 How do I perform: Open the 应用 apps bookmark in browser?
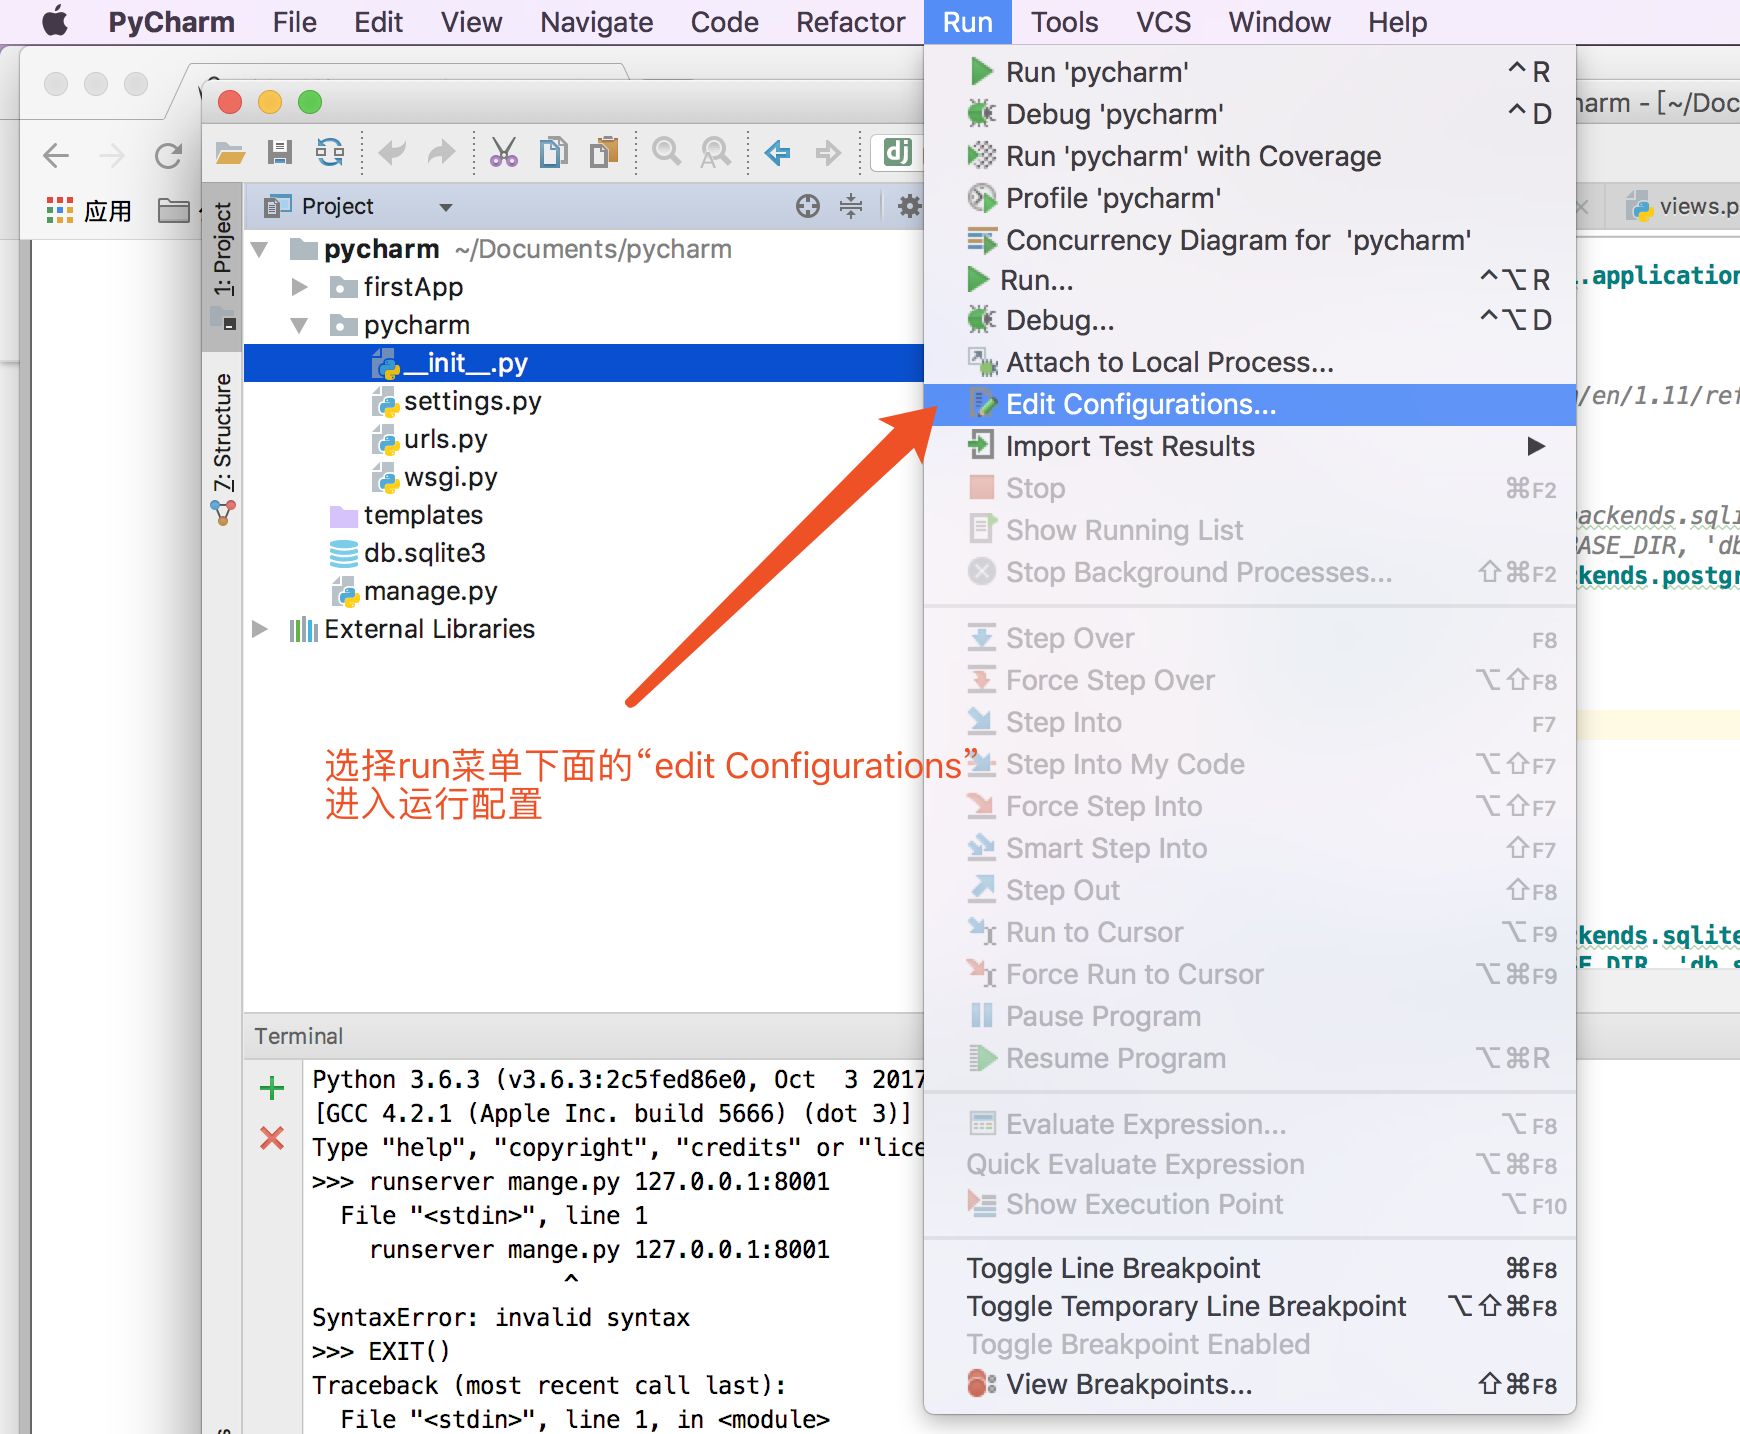coord(88,210)
